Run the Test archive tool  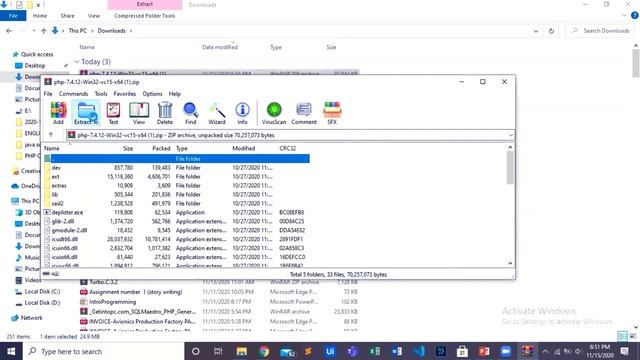113,113
